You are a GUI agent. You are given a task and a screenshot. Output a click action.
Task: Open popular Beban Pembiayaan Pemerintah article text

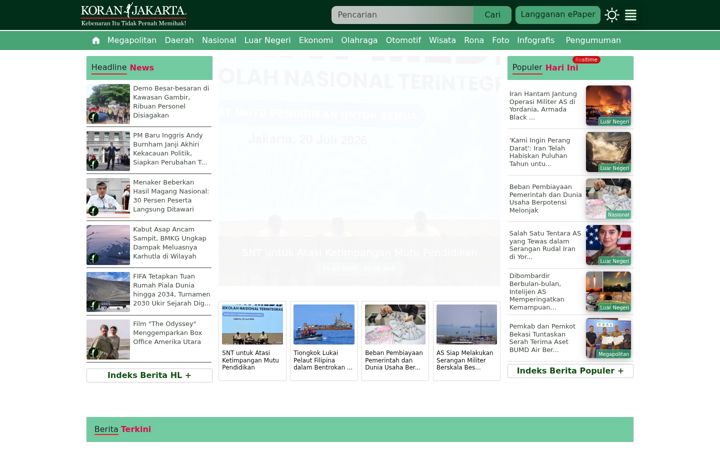pos(546,198)
